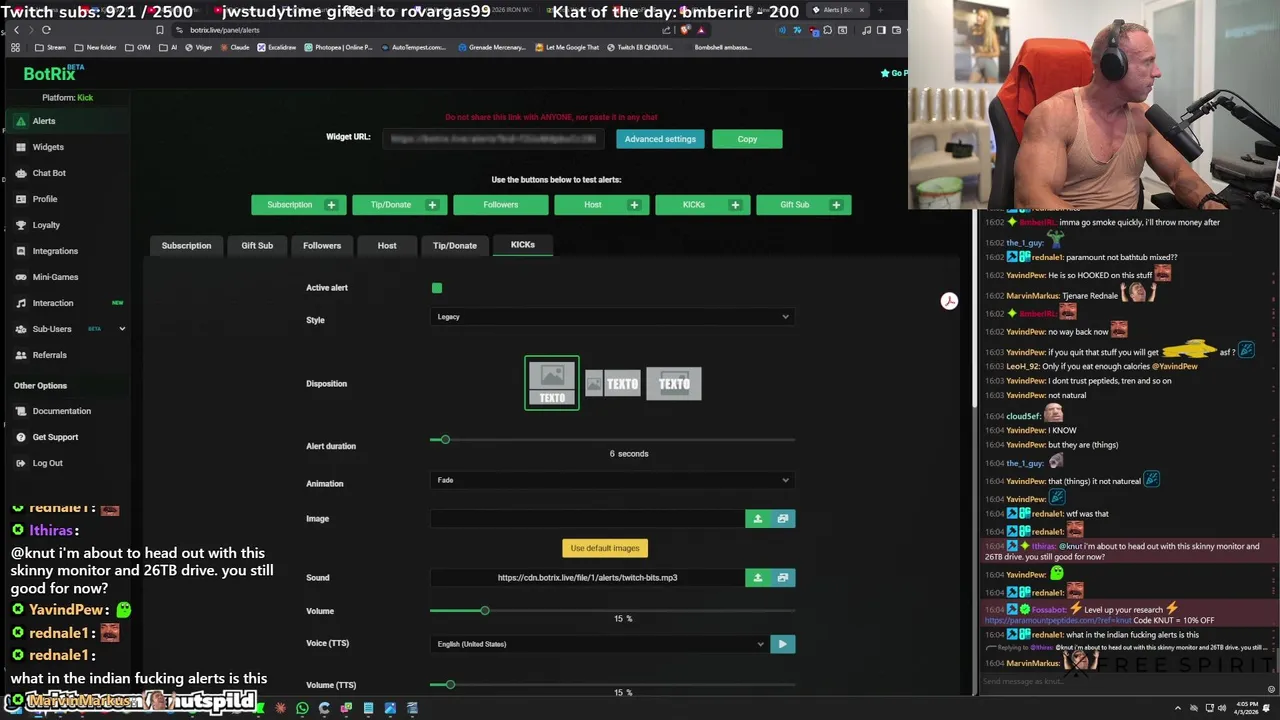
Task: Click the chat Send message box
Action: (x=1122, y=682)
